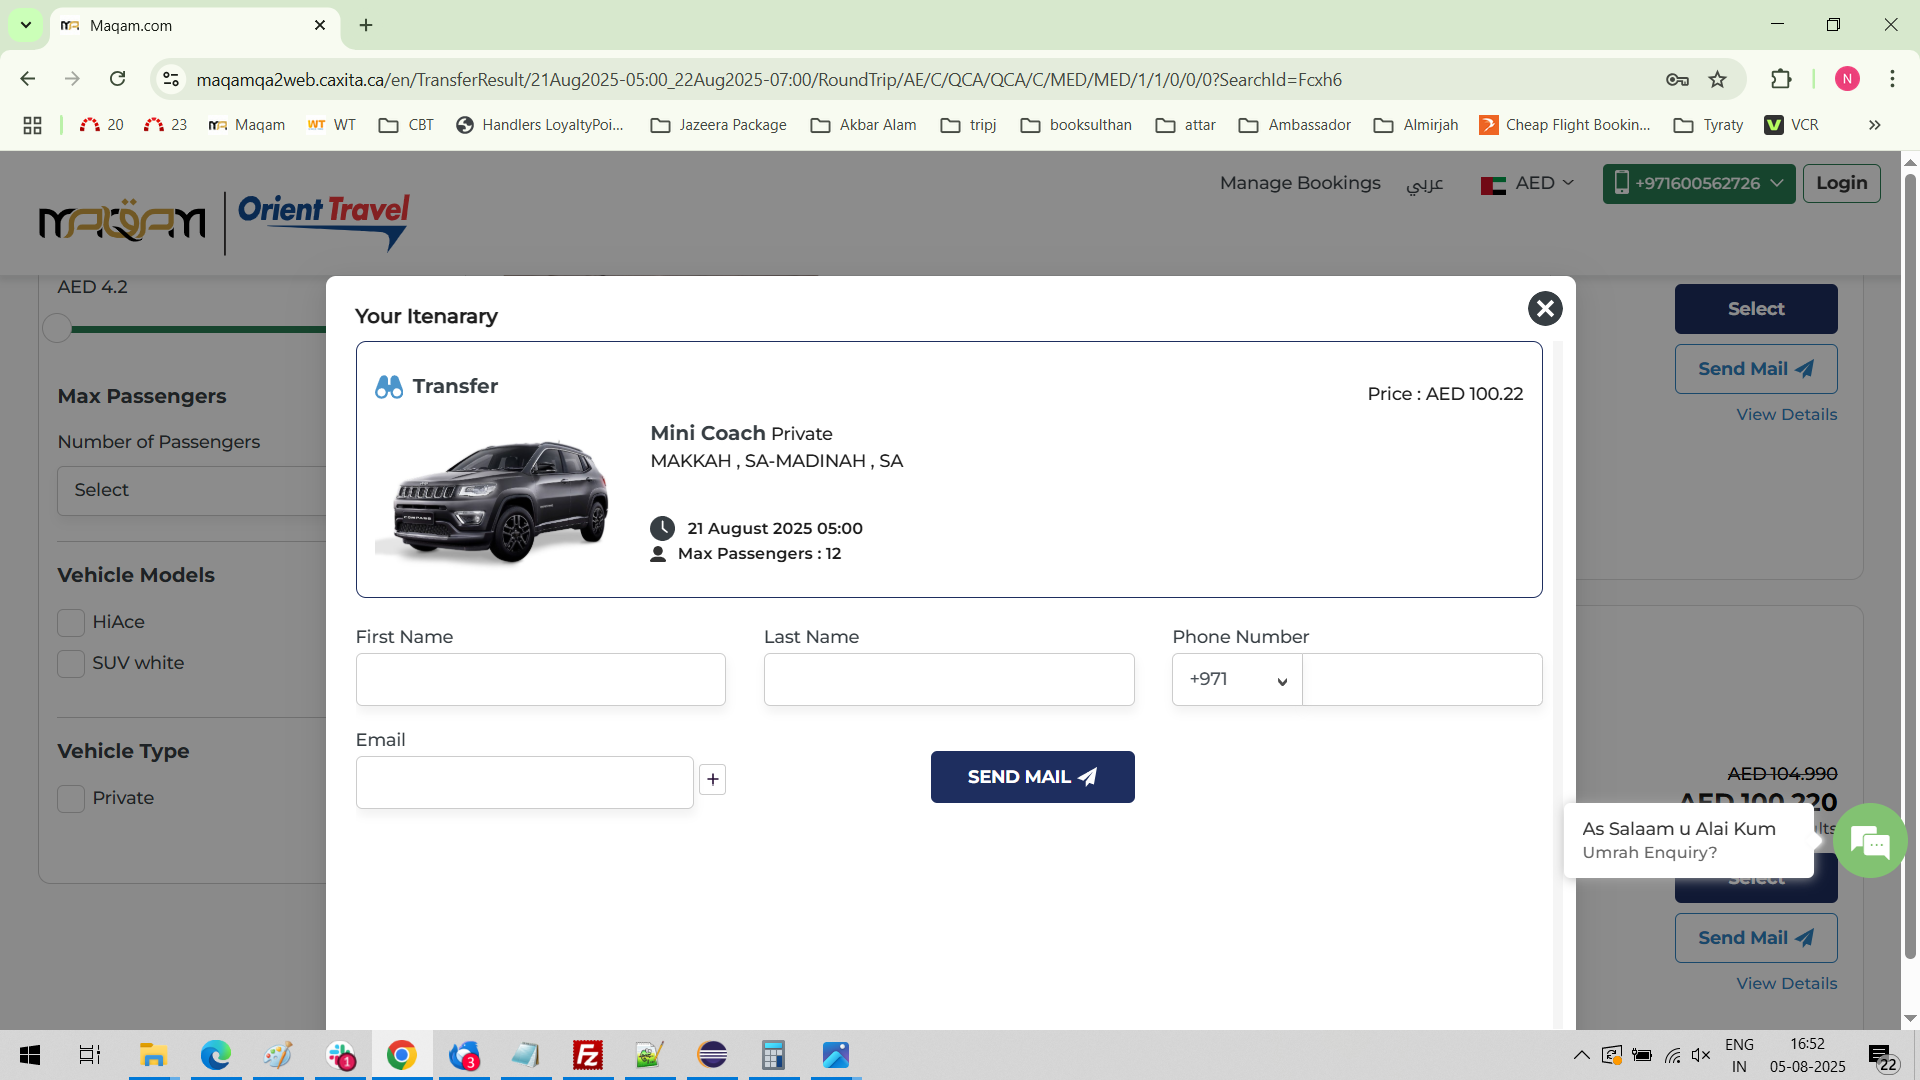Open the live chat bubble icon
This screenshot has height=1080, width=1920.
[1870, 842]
